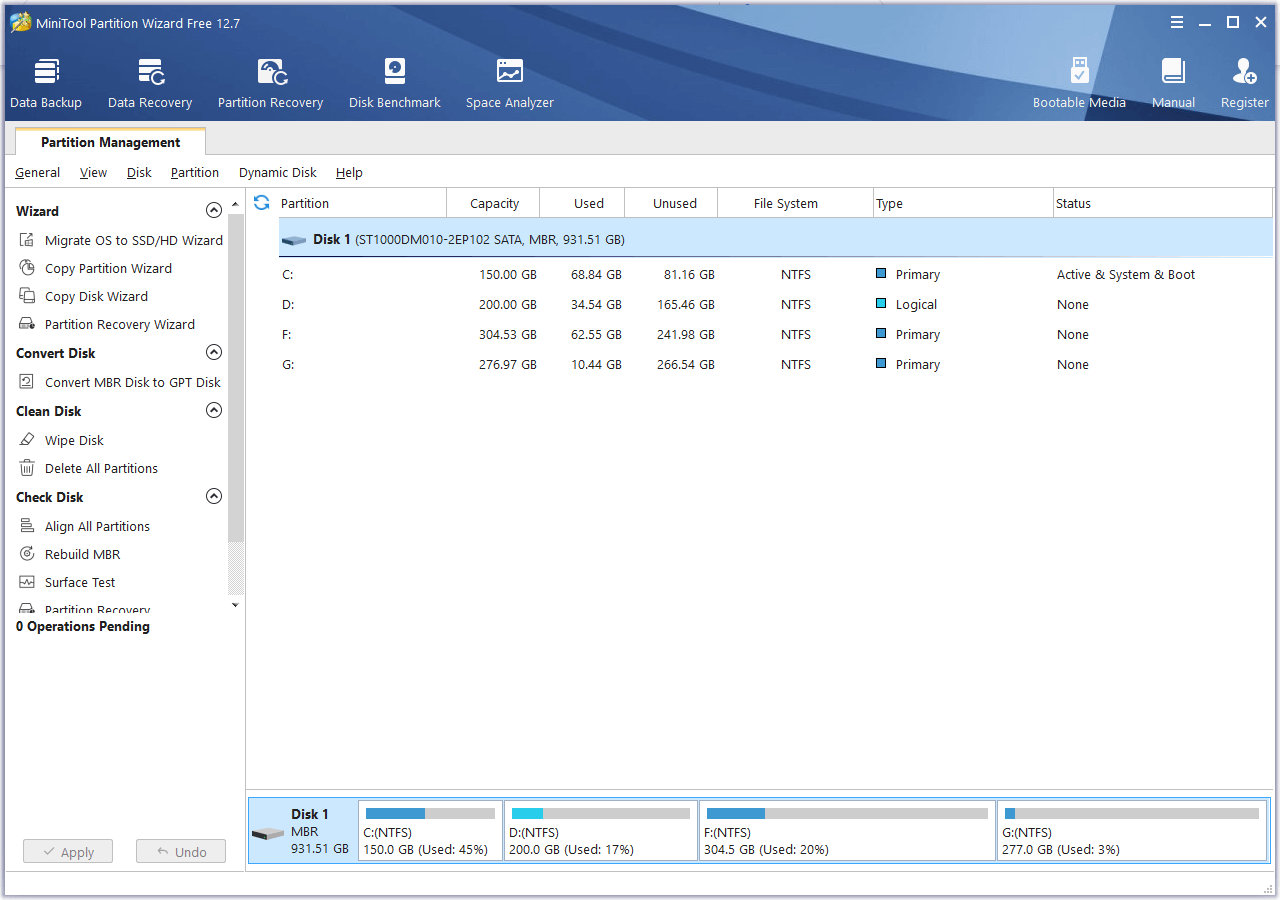Select the D: partition row

click(x=775, y=304)
